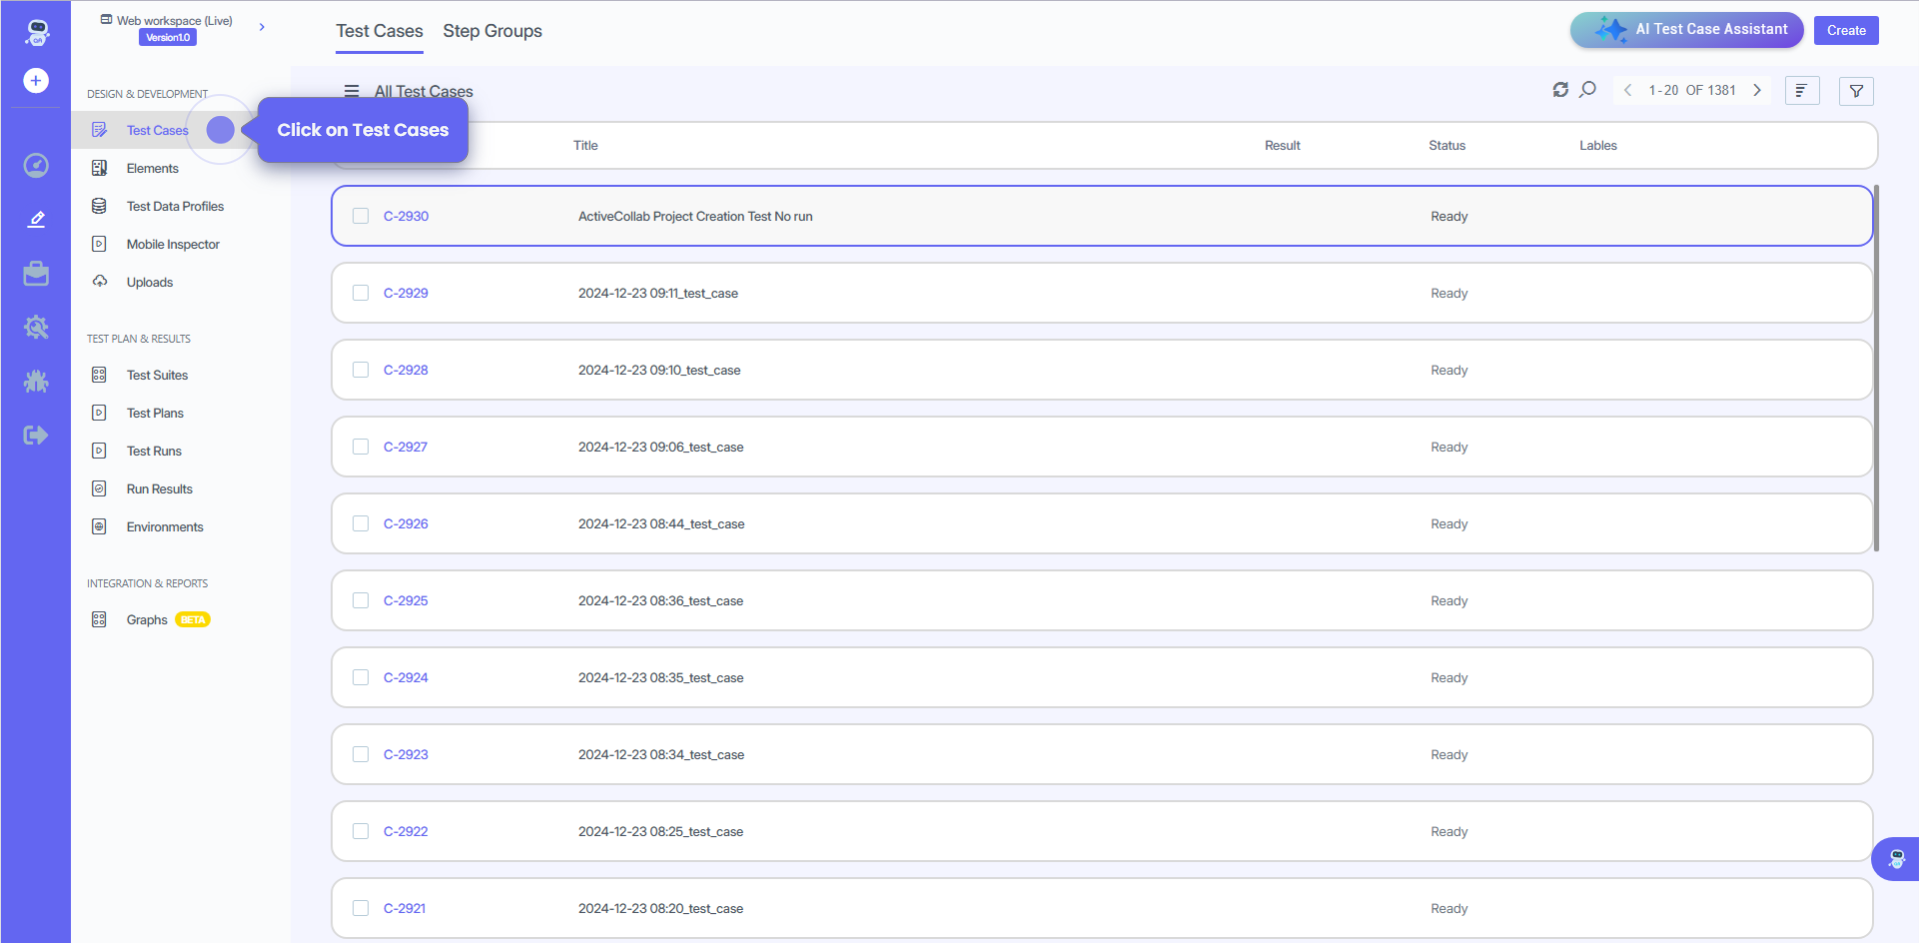1919x943 pixels.
Task: Expand the Web workspace version chevron
Action: click(262, 27)
